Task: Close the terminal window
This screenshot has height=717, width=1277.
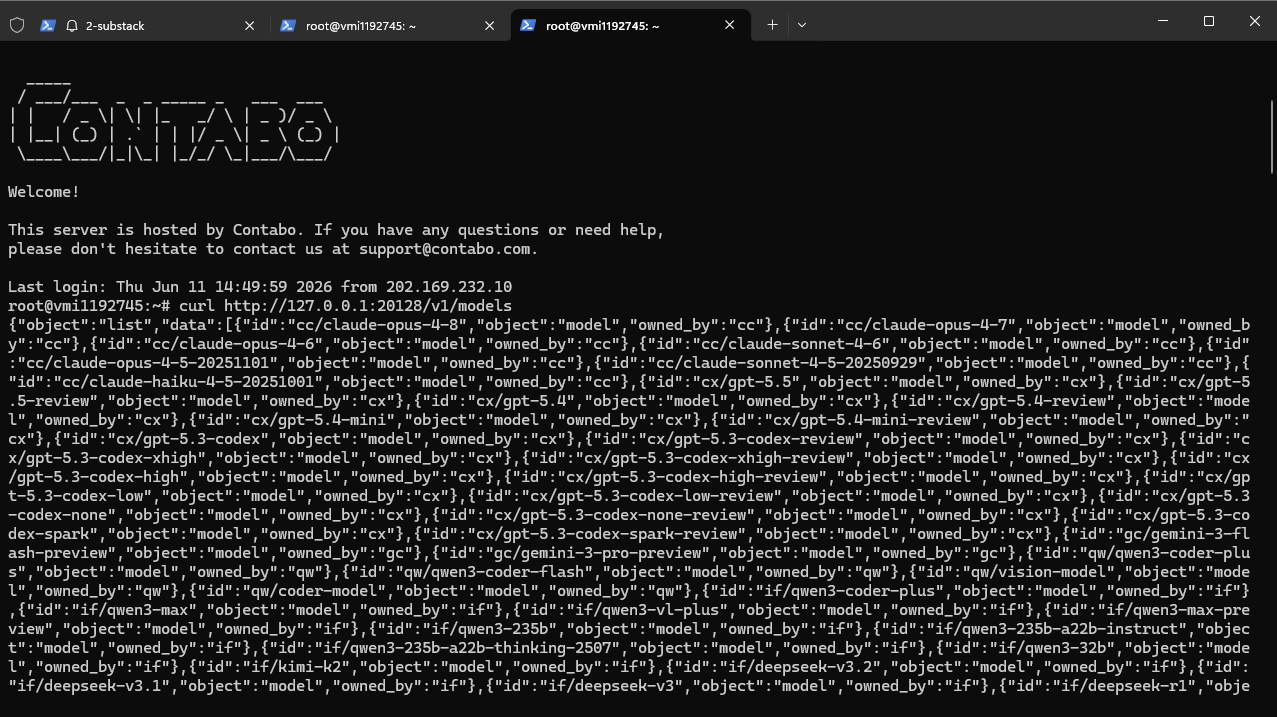Action: tap(1254, 20)
